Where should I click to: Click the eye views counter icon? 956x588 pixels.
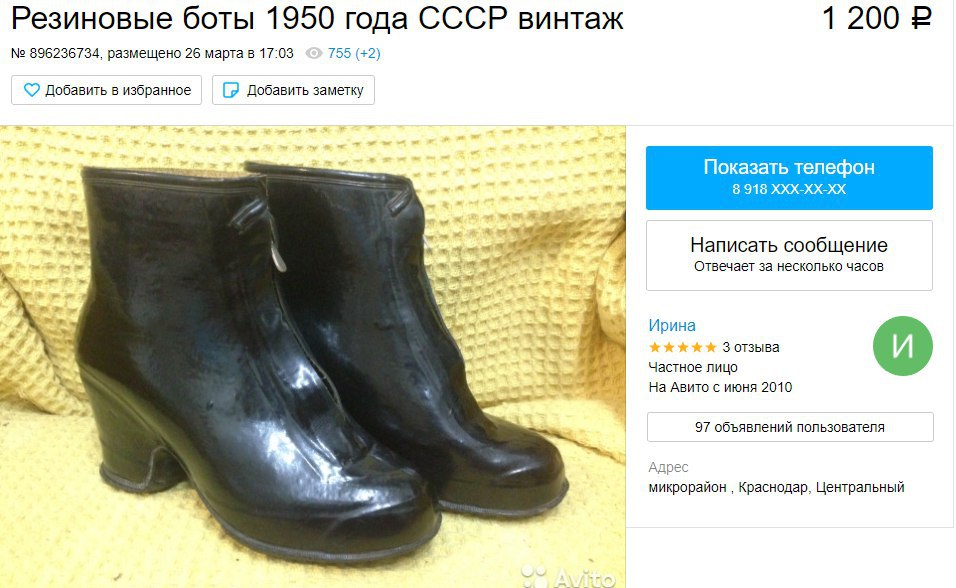point(313,54)
